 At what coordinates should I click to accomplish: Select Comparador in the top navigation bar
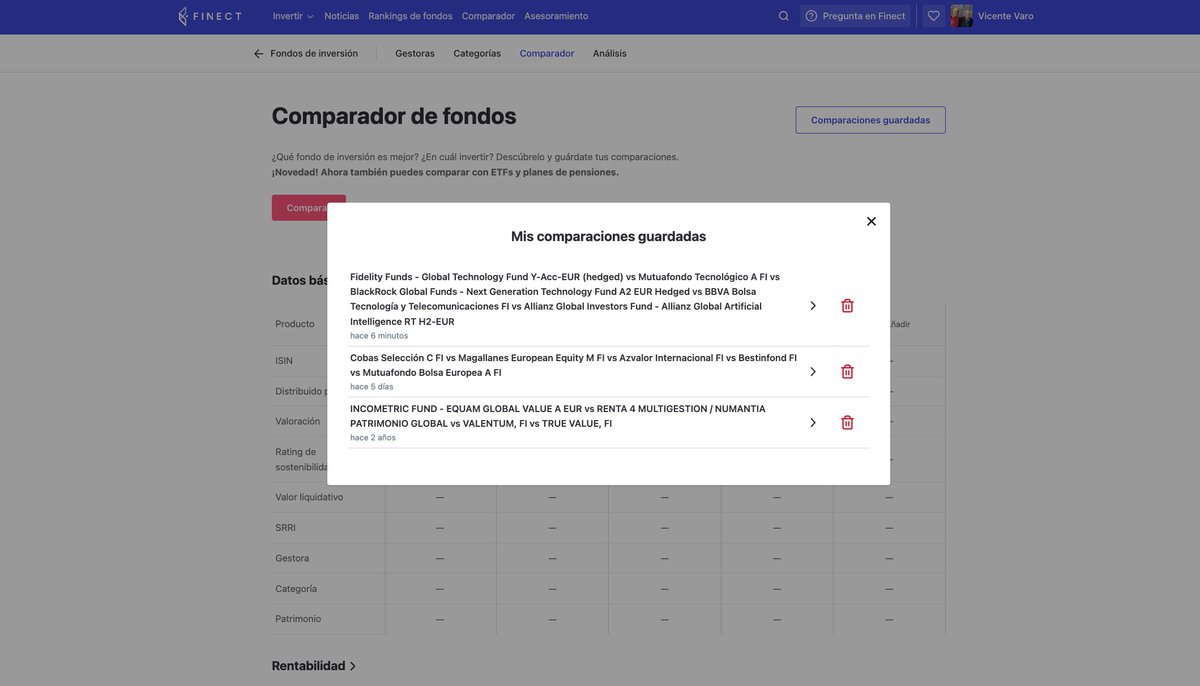488,16
